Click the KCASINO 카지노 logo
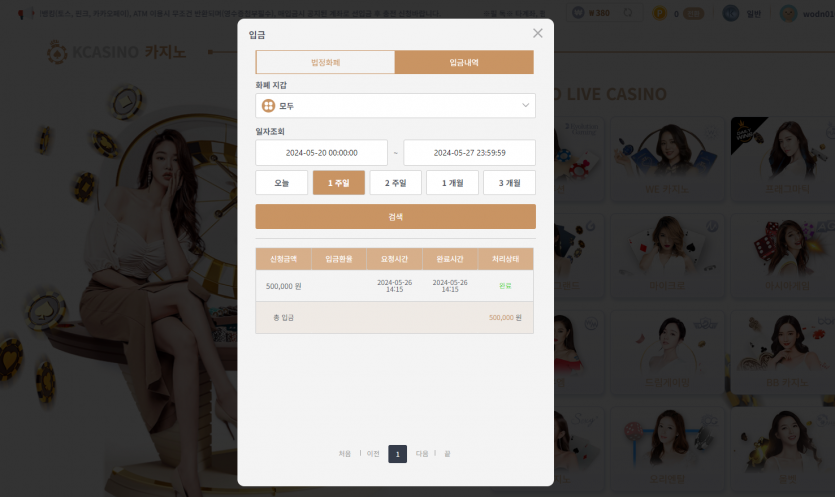835x497 pixels. tap(117, 52)
